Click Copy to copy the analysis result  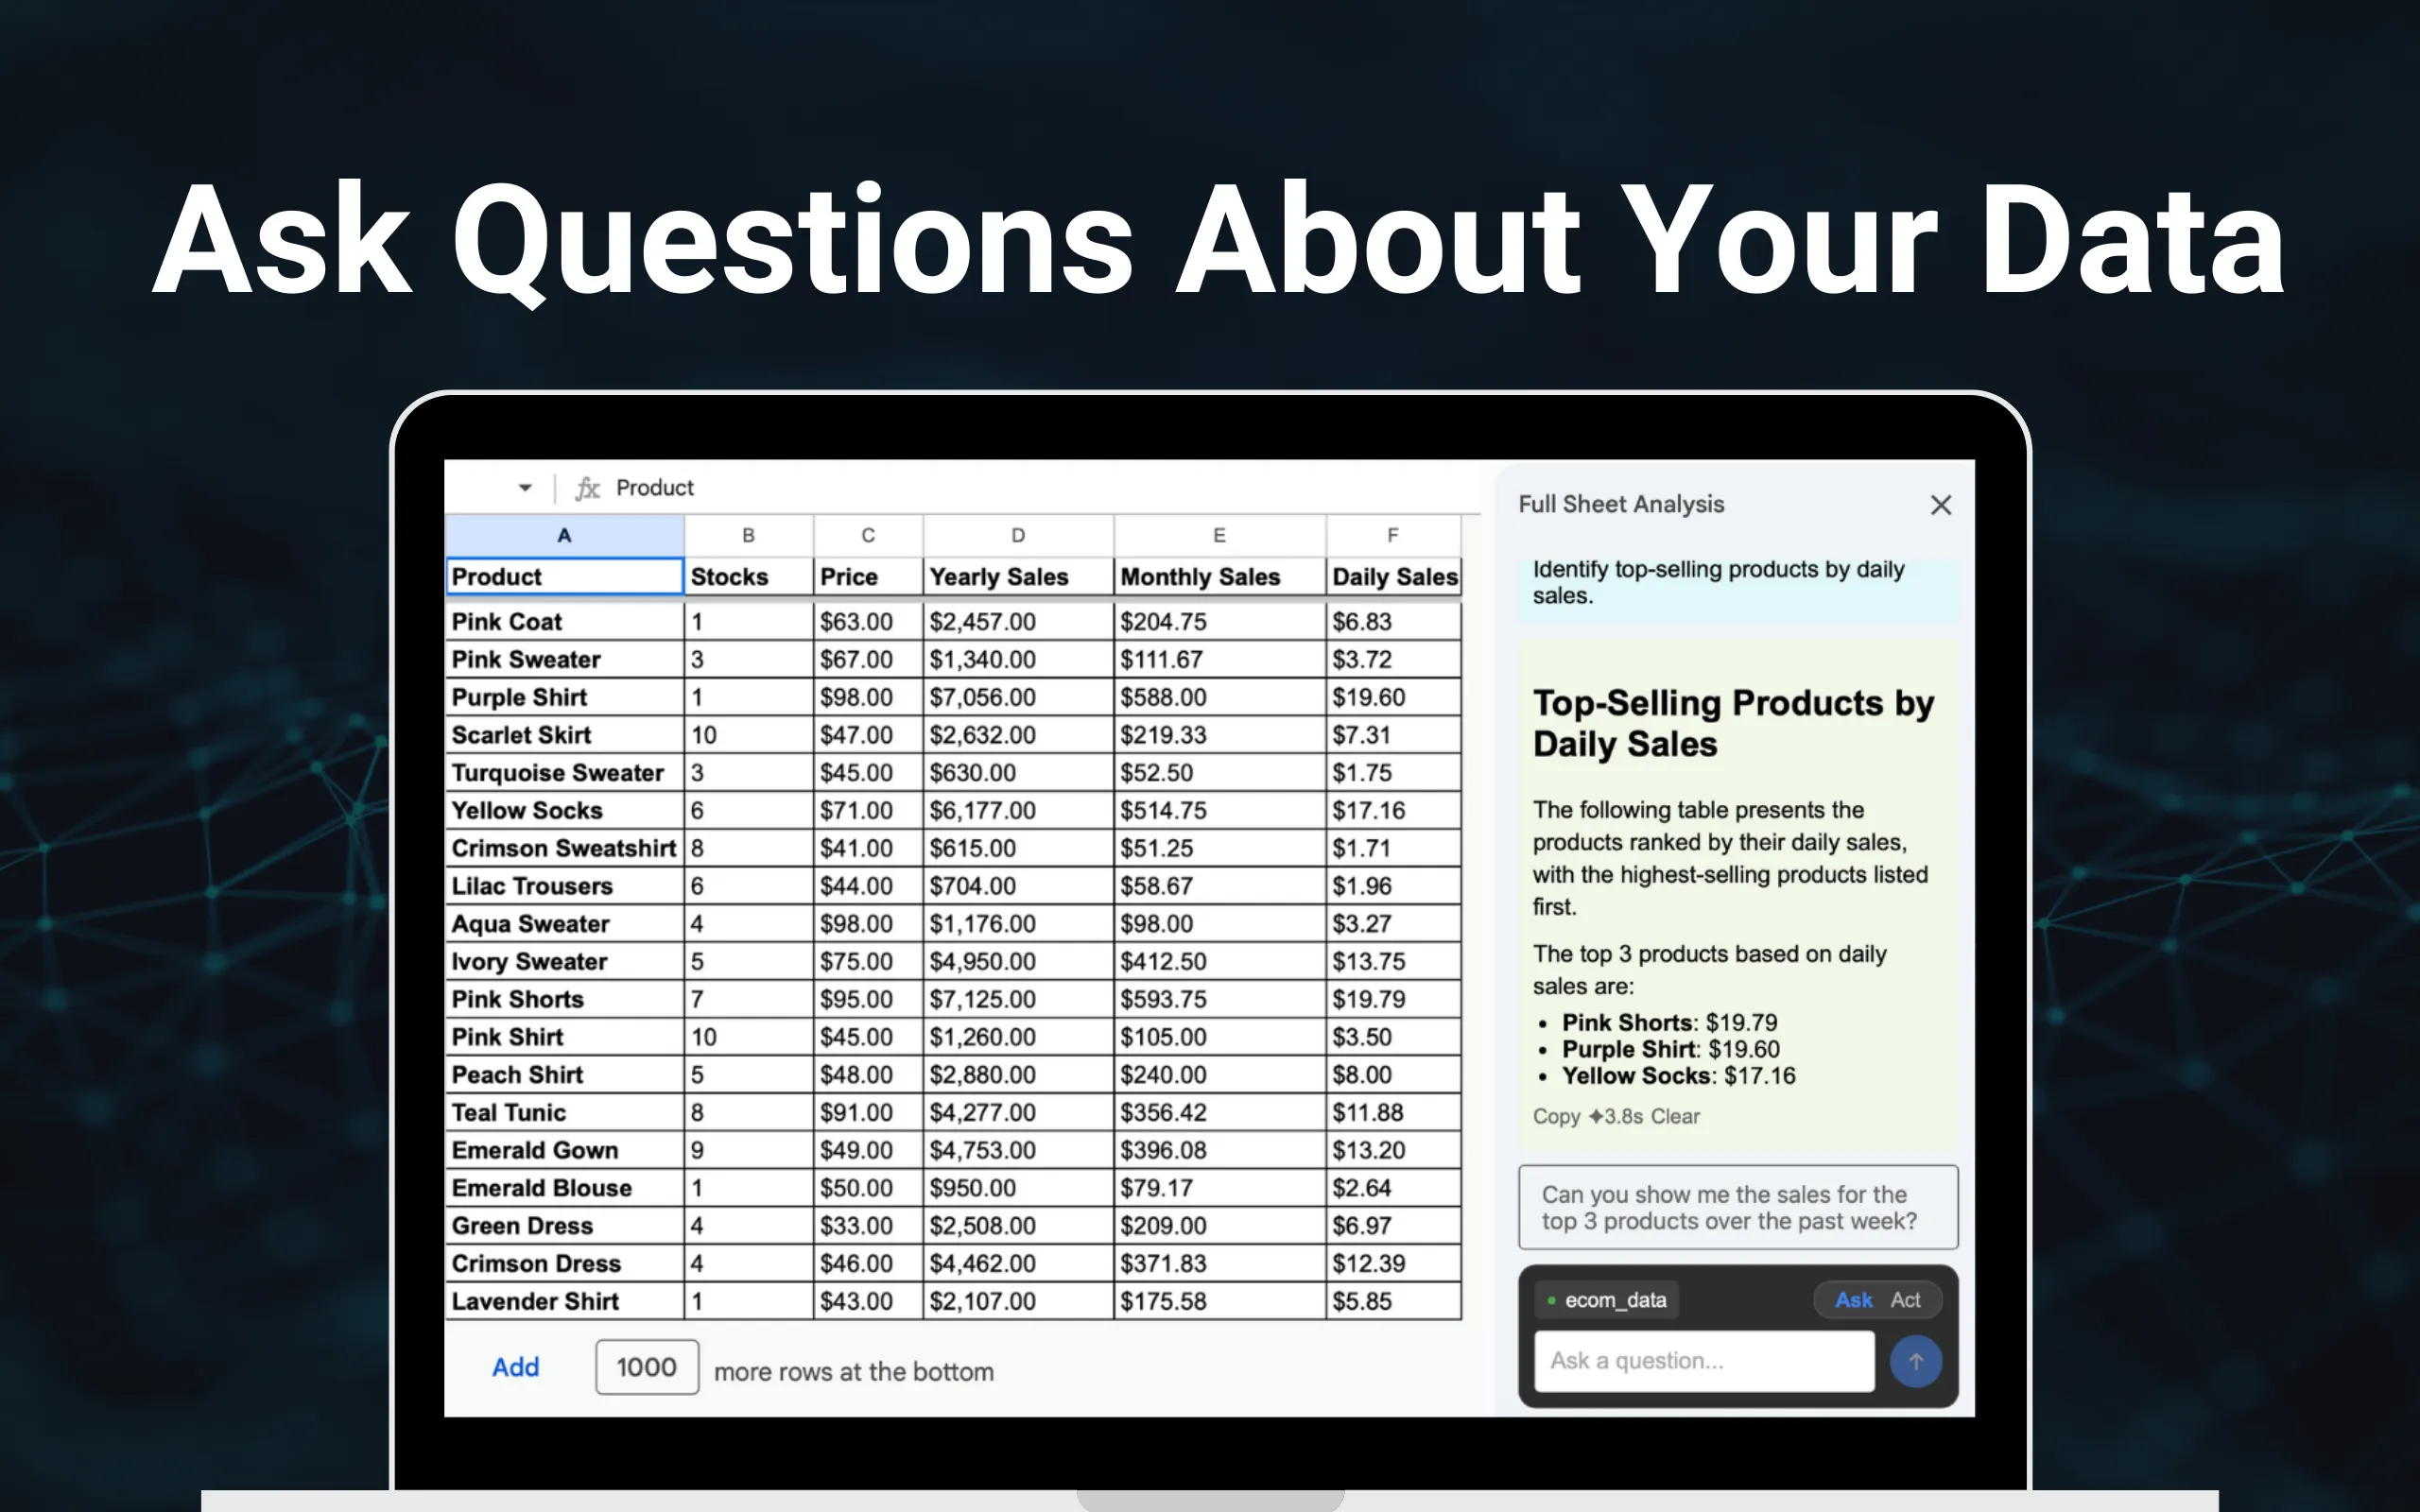1556,1117
